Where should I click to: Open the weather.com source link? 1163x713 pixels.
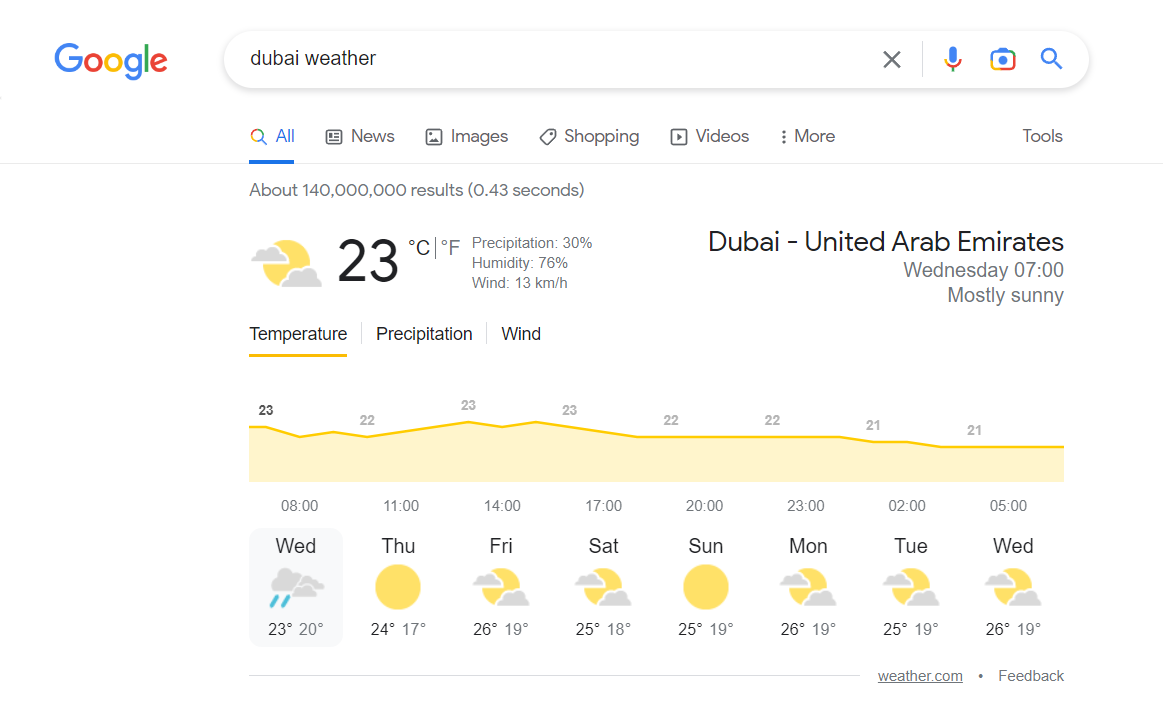[x=920, y=676]
